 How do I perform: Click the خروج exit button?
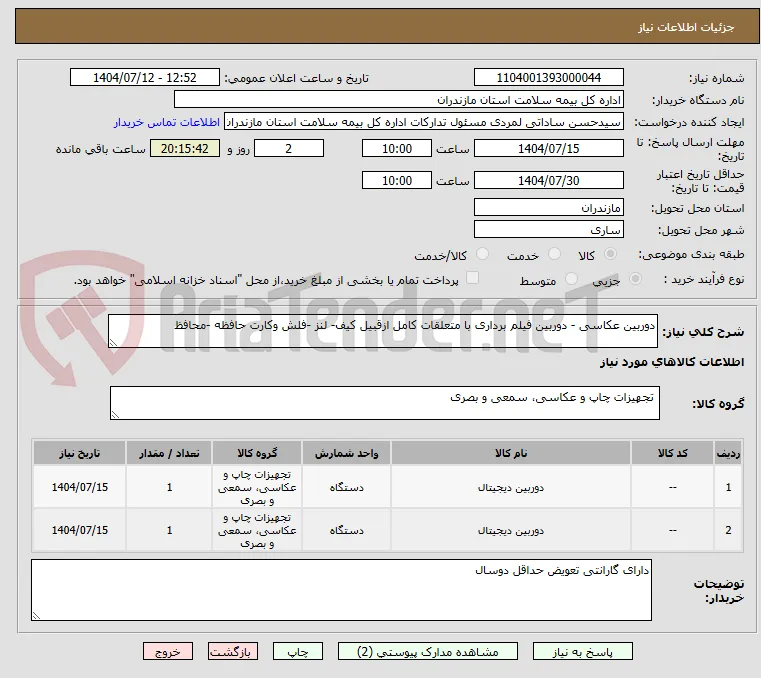(x=167, y=651)
